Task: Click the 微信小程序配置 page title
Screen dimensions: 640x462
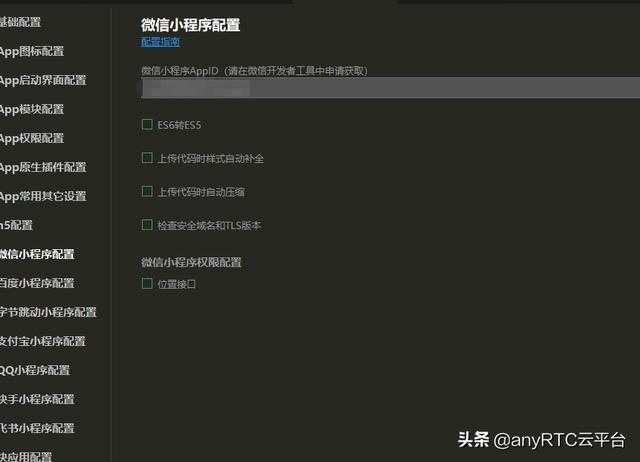Action: (191, 25)
